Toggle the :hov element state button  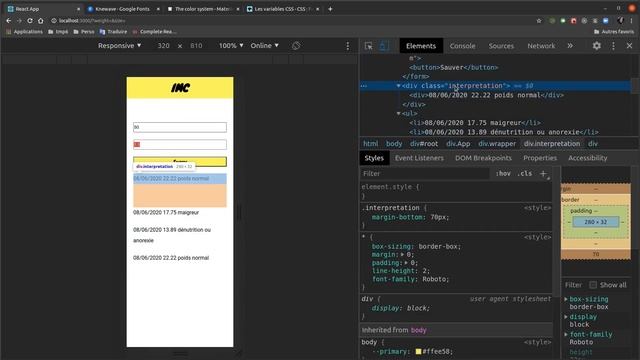tap(503, 173)
